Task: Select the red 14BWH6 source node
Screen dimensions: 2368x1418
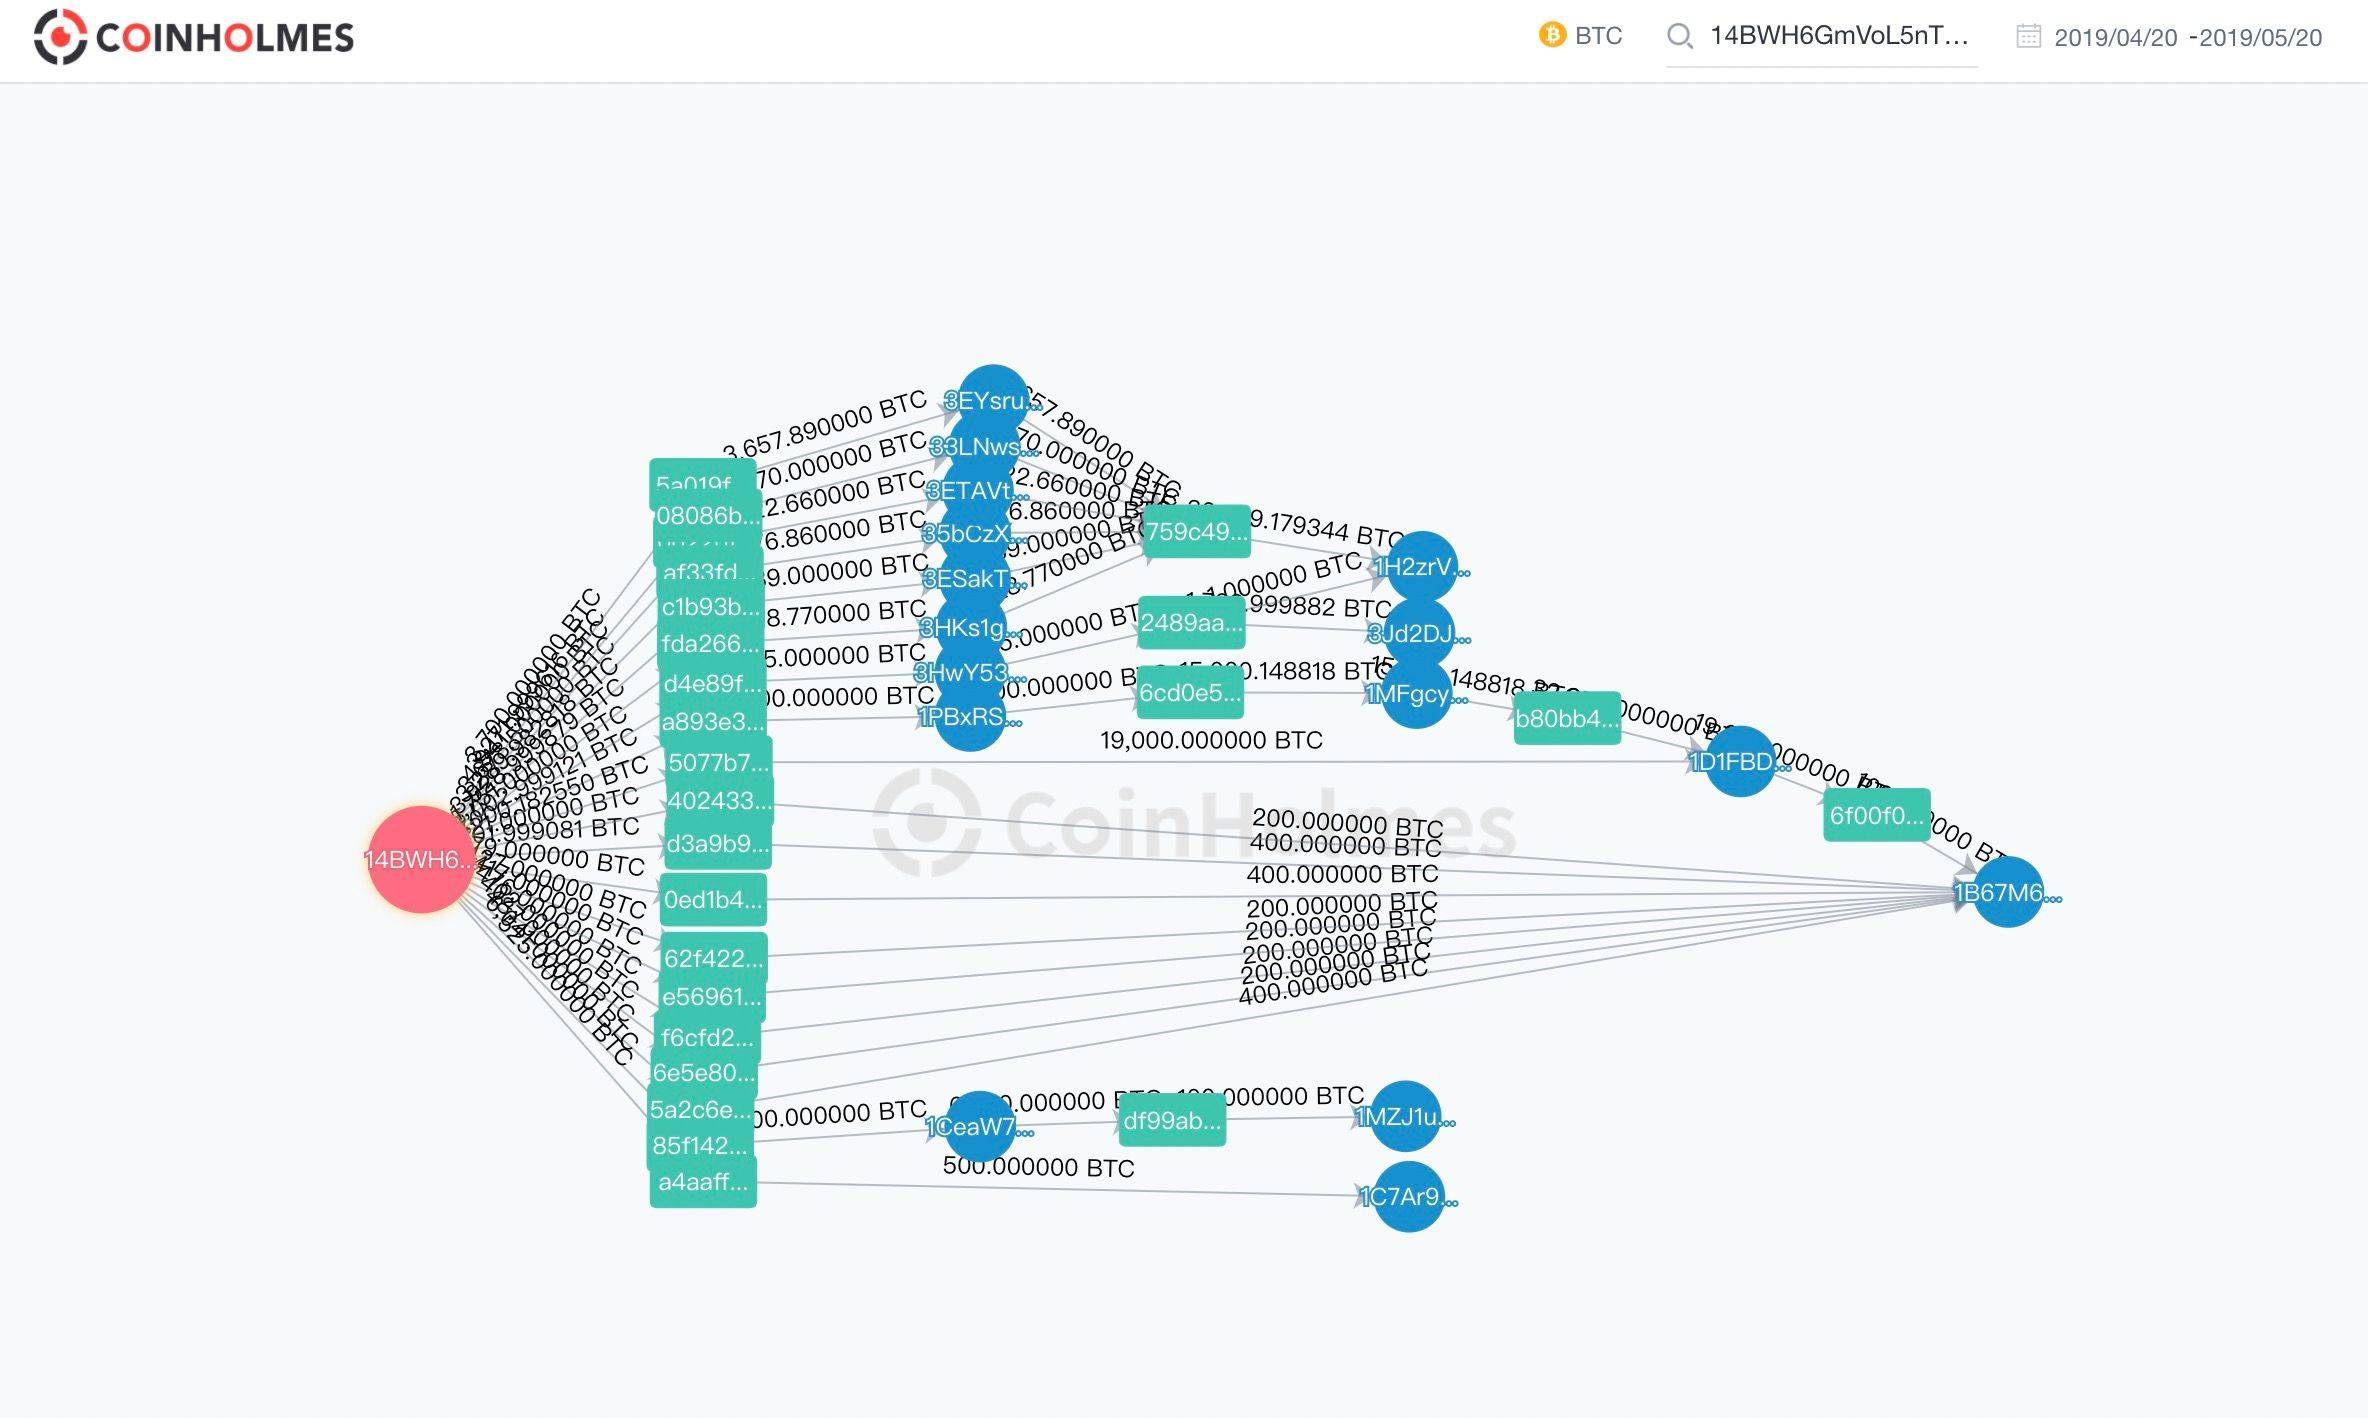Action: click(x=421, y=859)
